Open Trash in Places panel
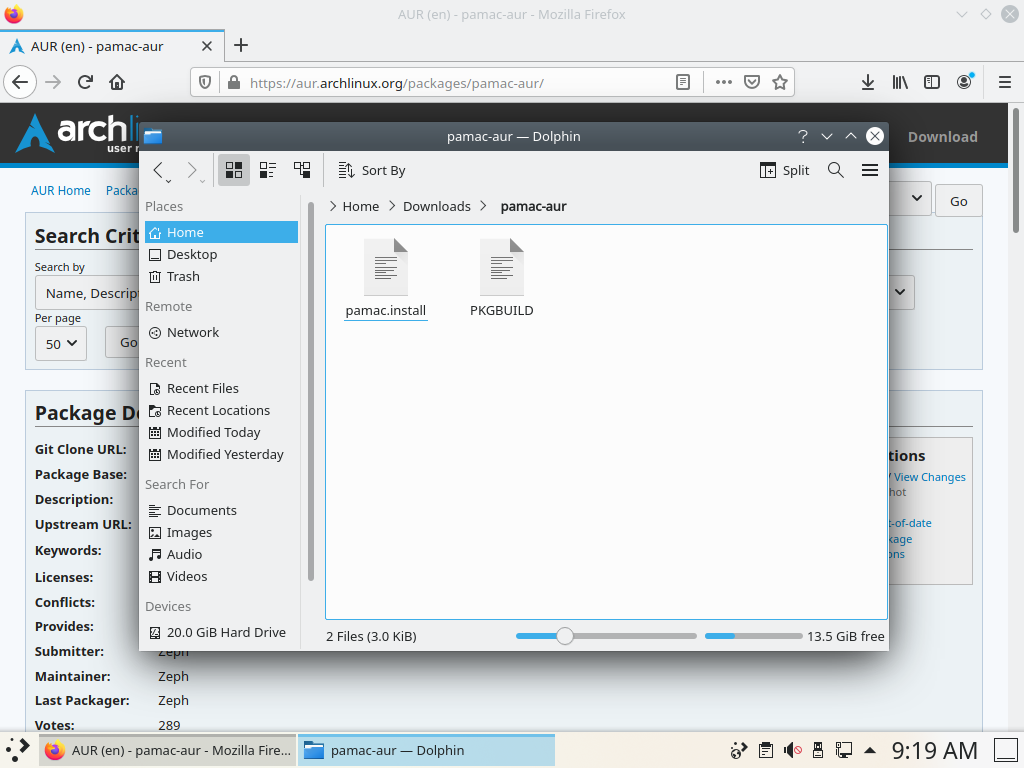The height and width of the screenshot is (768, 1024). coord(221,277)
